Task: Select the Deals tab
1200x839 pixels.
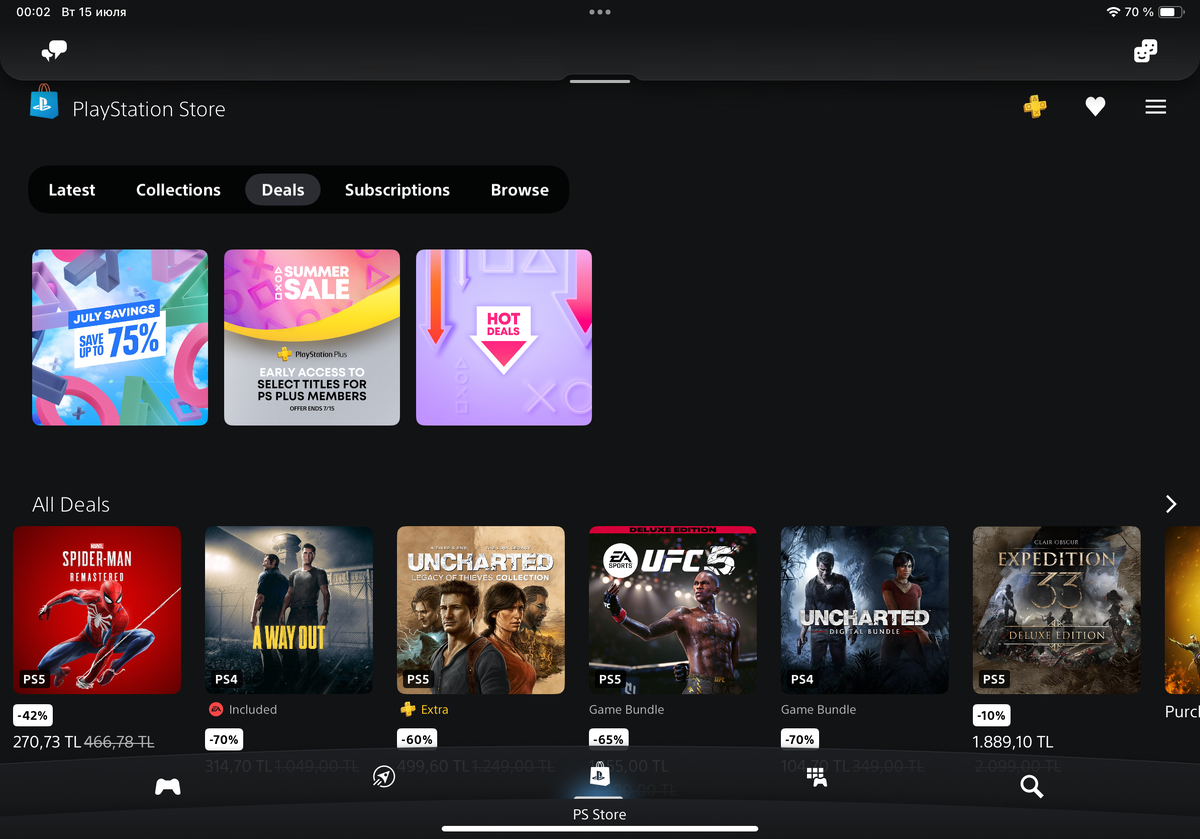Action: point(283,190)
